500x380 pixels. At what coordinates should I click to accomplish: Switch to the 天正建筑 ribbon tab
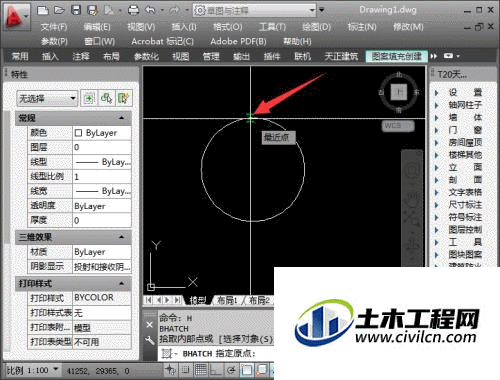click(x=341, y=56)
